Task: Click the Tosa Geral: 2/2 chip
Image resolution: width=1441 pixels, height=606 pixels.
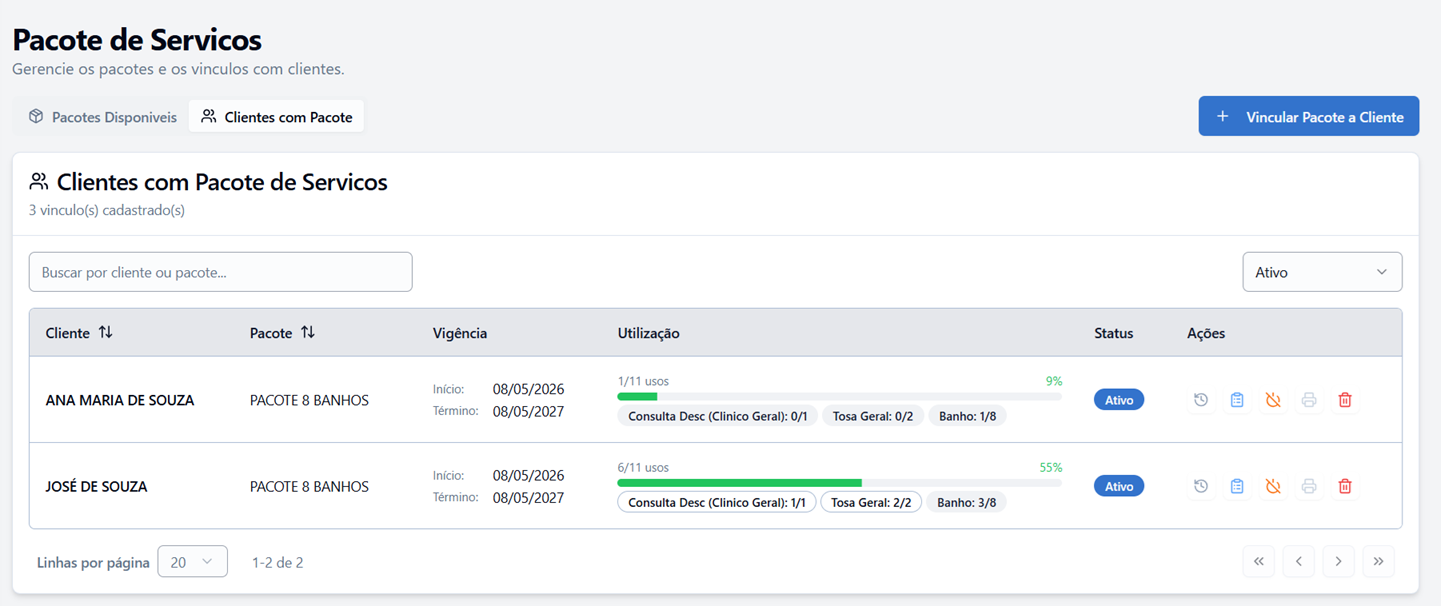Action: [x=871, y=502]
